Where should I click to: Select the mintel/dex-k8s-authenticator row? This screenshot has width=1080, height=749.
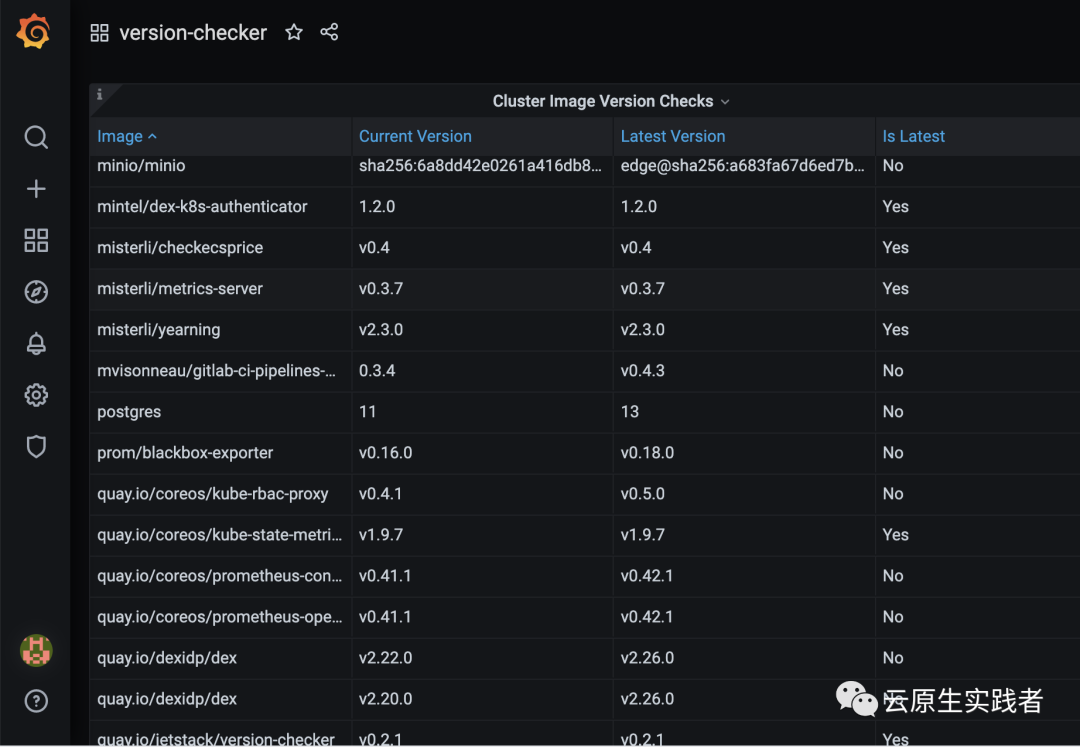click(x=585, y=207)
